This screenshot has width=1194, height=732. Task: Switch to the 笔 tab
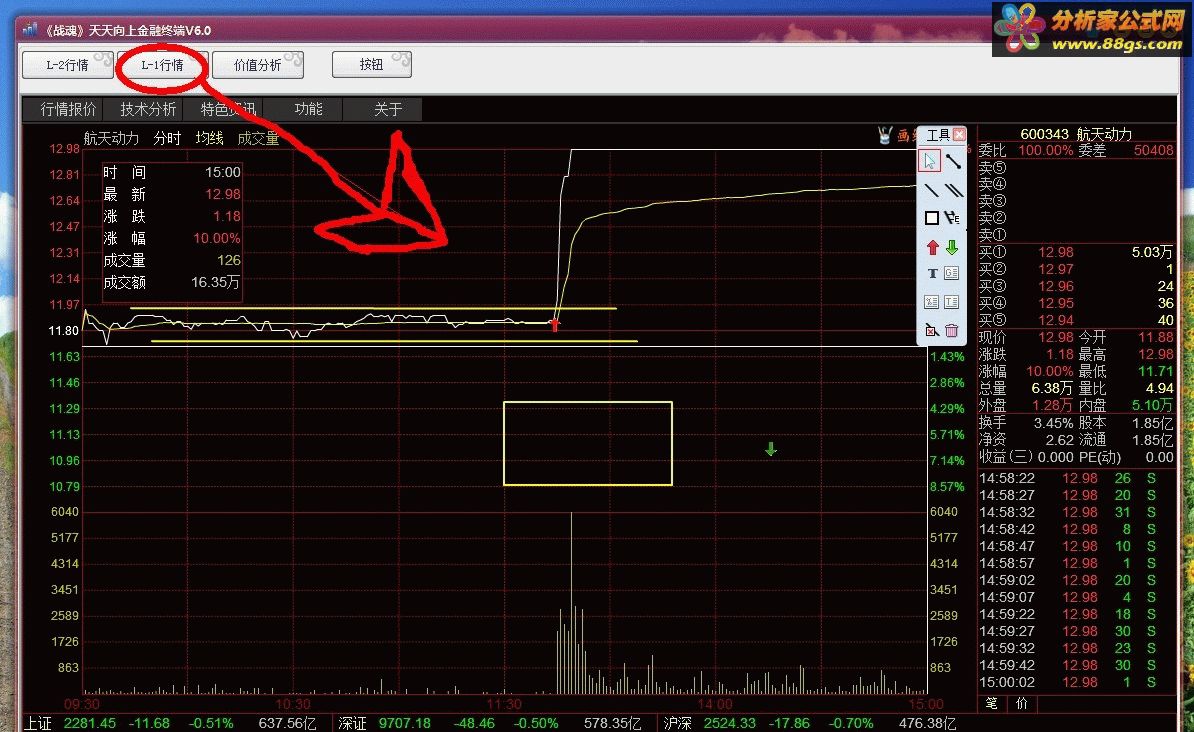click(991, 703)
